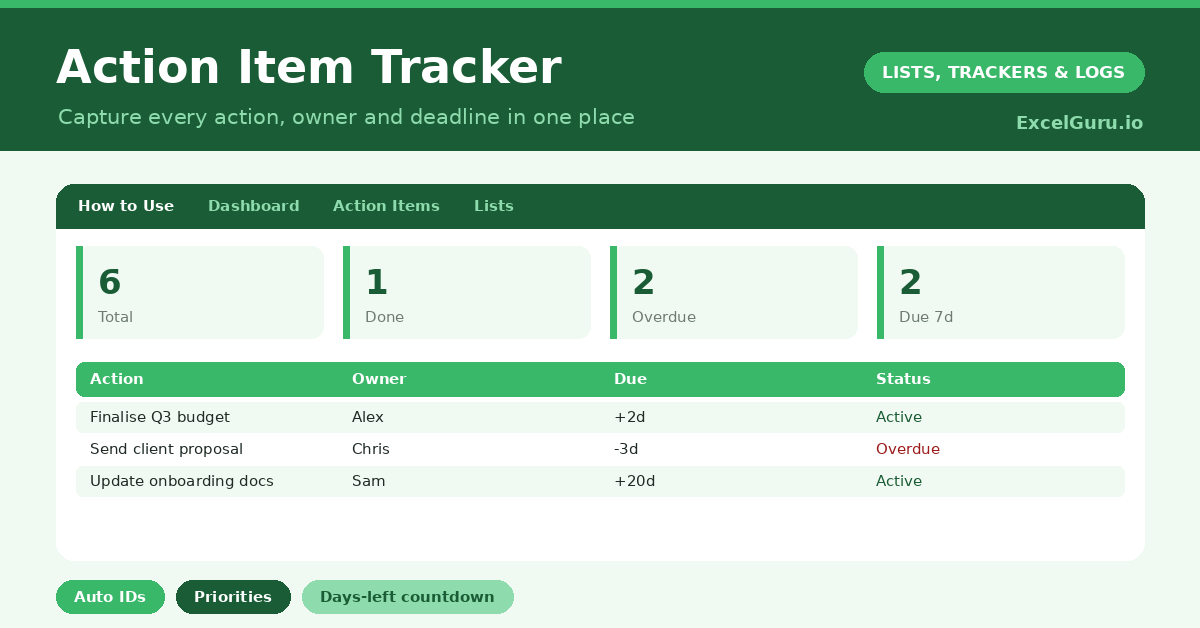Screen dimensions: 1200x628
Task: Click the Overdue count card
Action: 734,292
